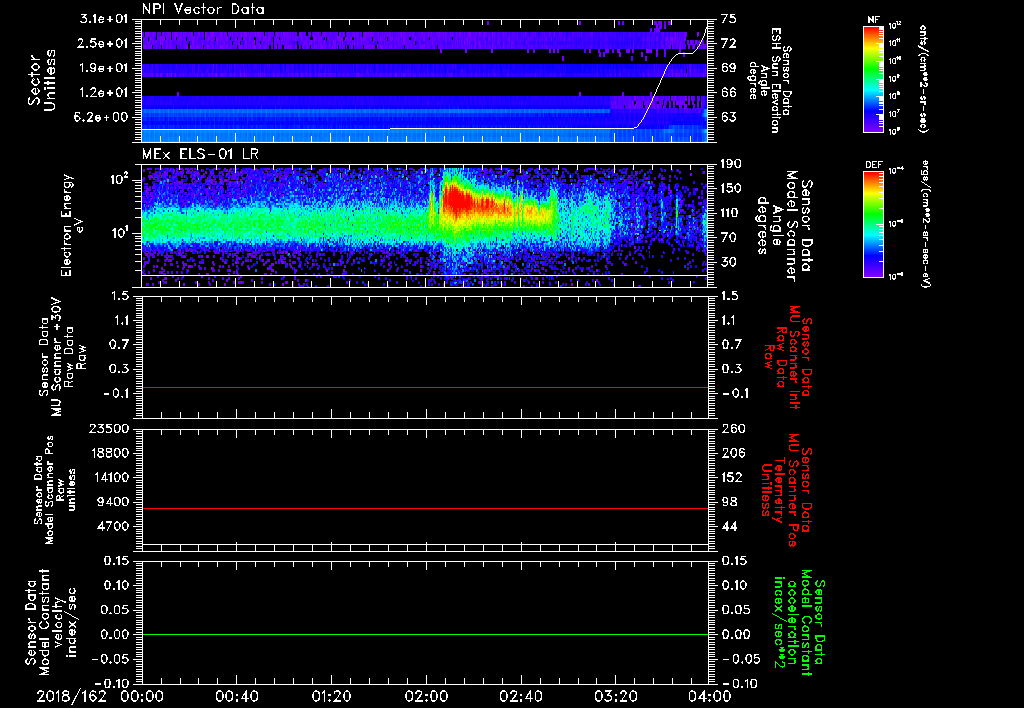The width and height of the screenshot is (1024, 708).
Task: Click the "1.2e+01" sector tick label
Action: pyautogui.click(x=104, y=93)
